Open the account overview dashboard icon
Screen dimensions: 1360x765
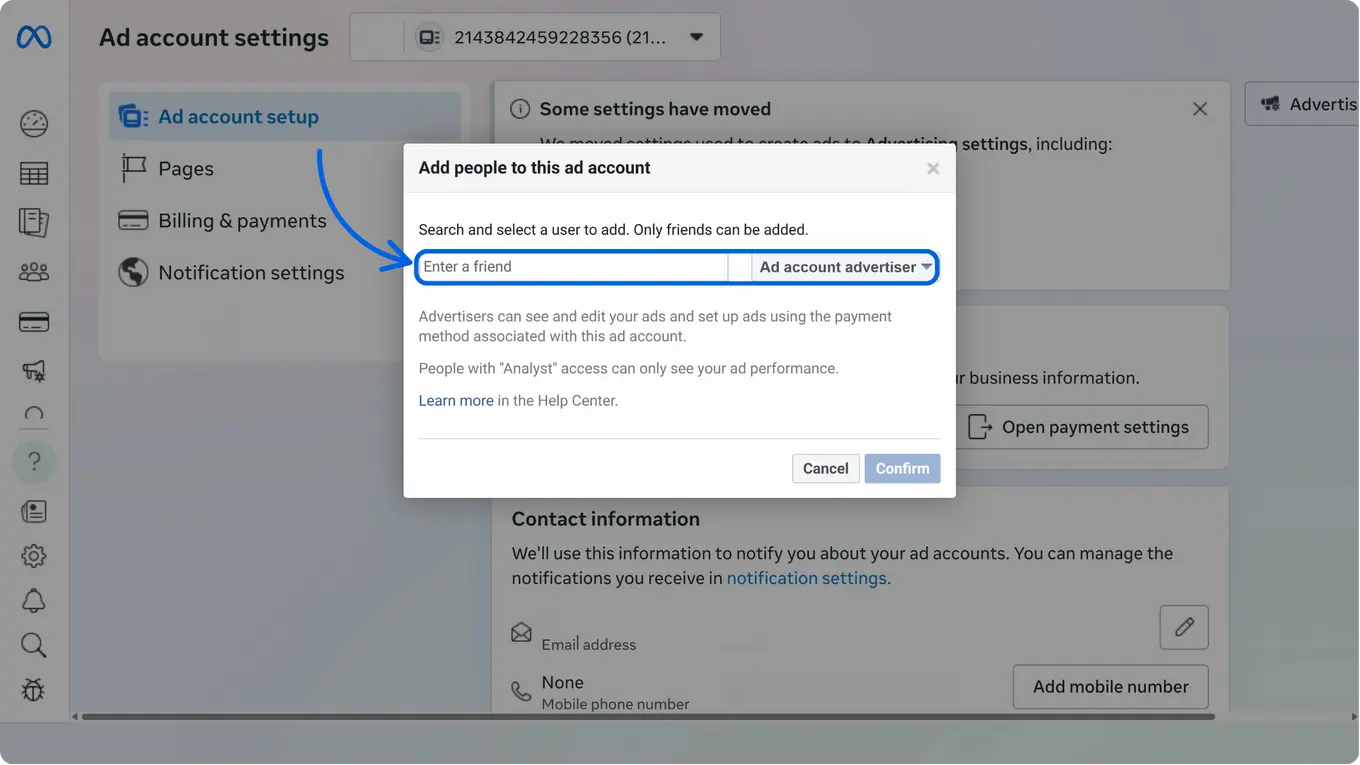[33, 123]
